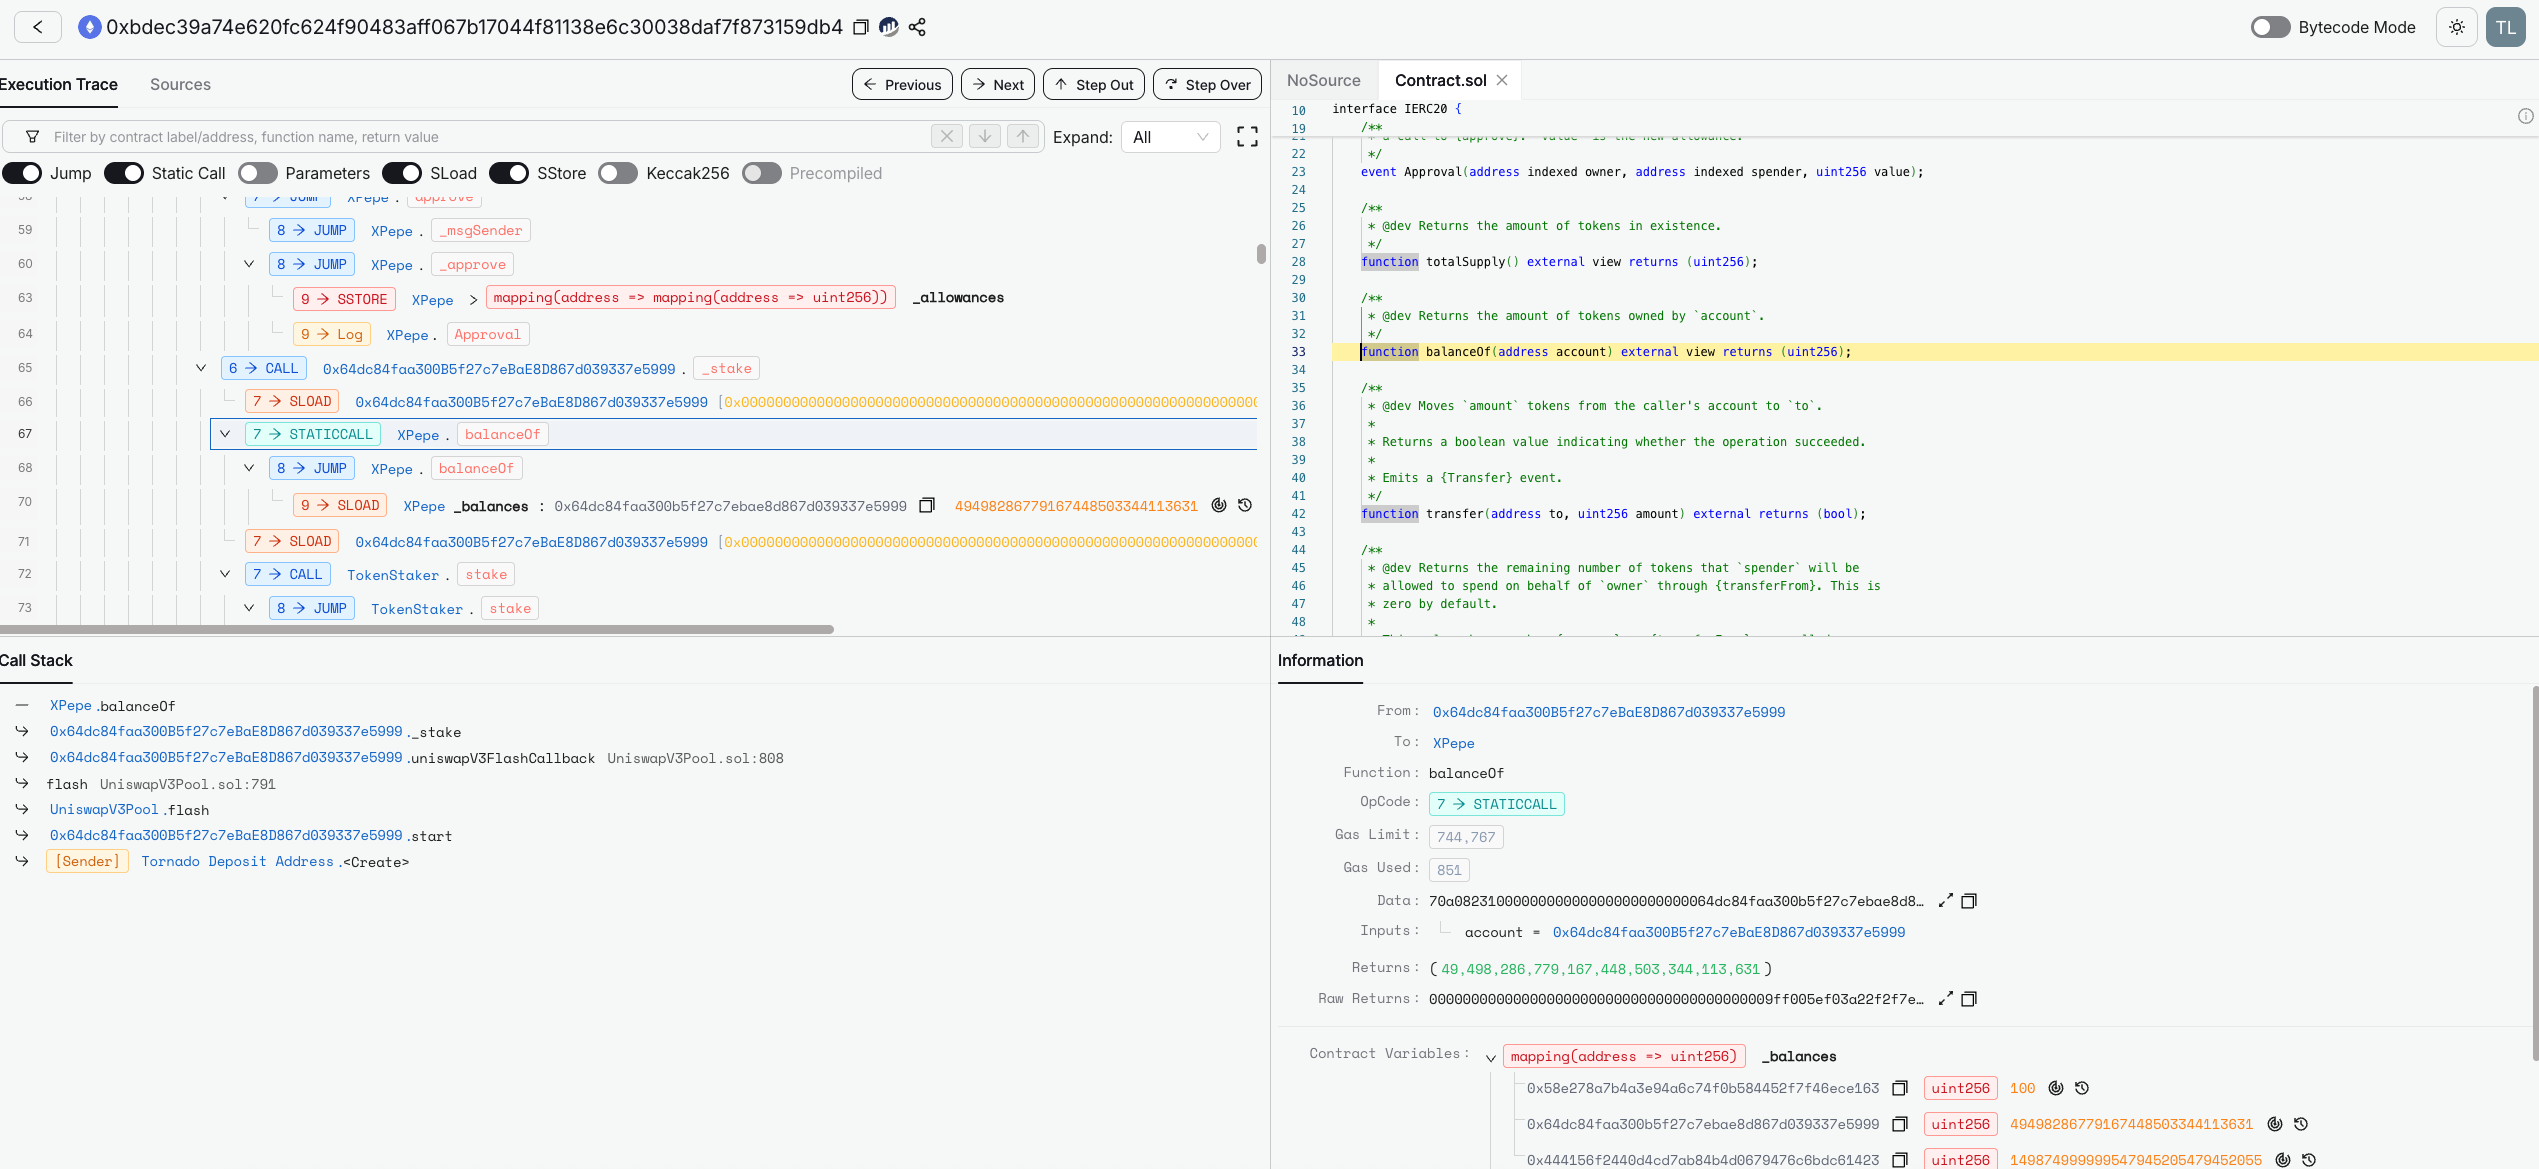
Task: Jump to next filter match arrow
Action: [x=985, y=136]
